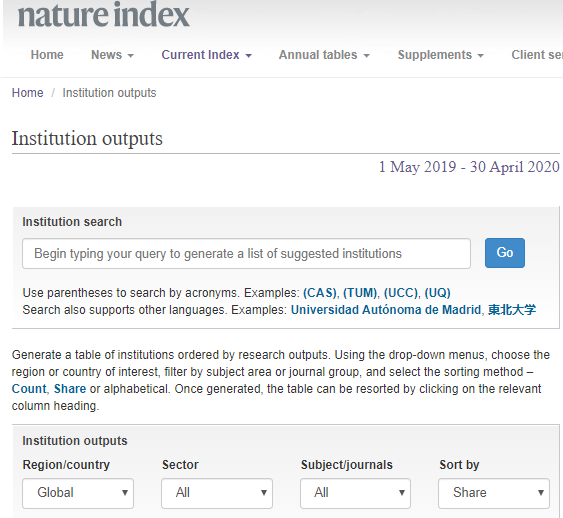
Task: Open the Region/country dropdown set to Global
Action: [78, 493]
